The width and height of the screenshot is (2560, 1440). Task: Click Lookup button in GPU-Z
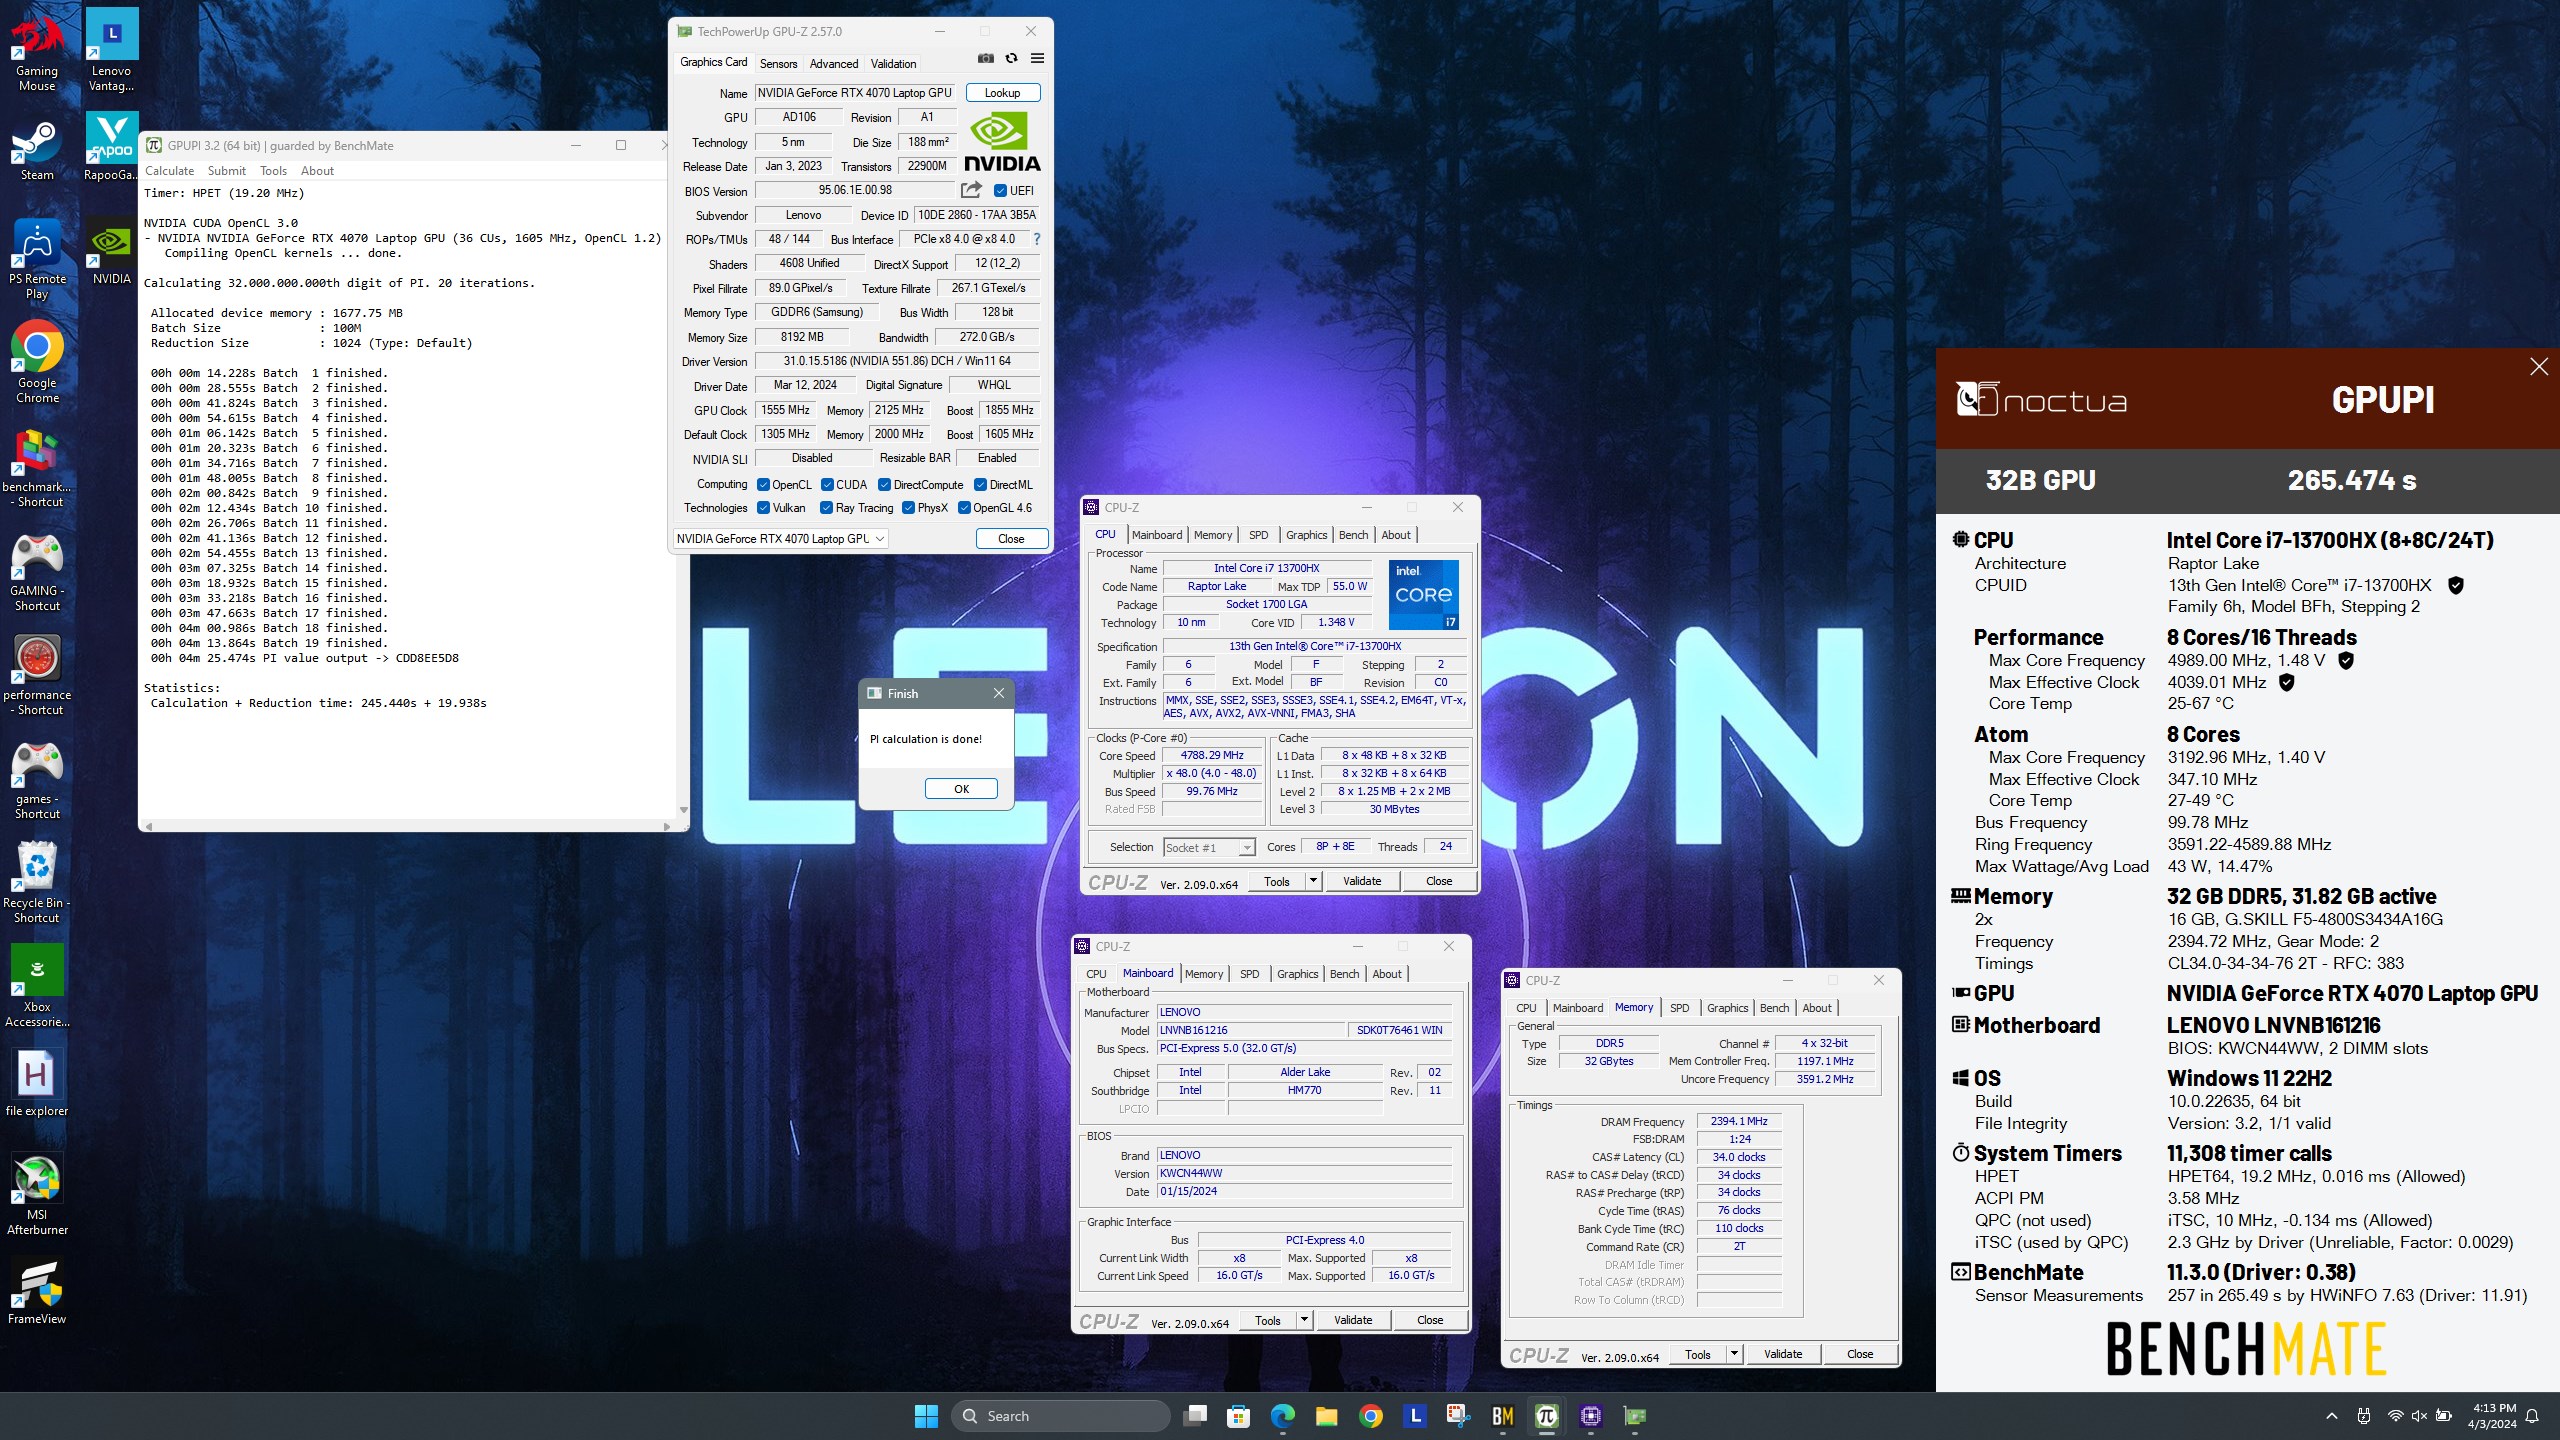coord(1002,93)
